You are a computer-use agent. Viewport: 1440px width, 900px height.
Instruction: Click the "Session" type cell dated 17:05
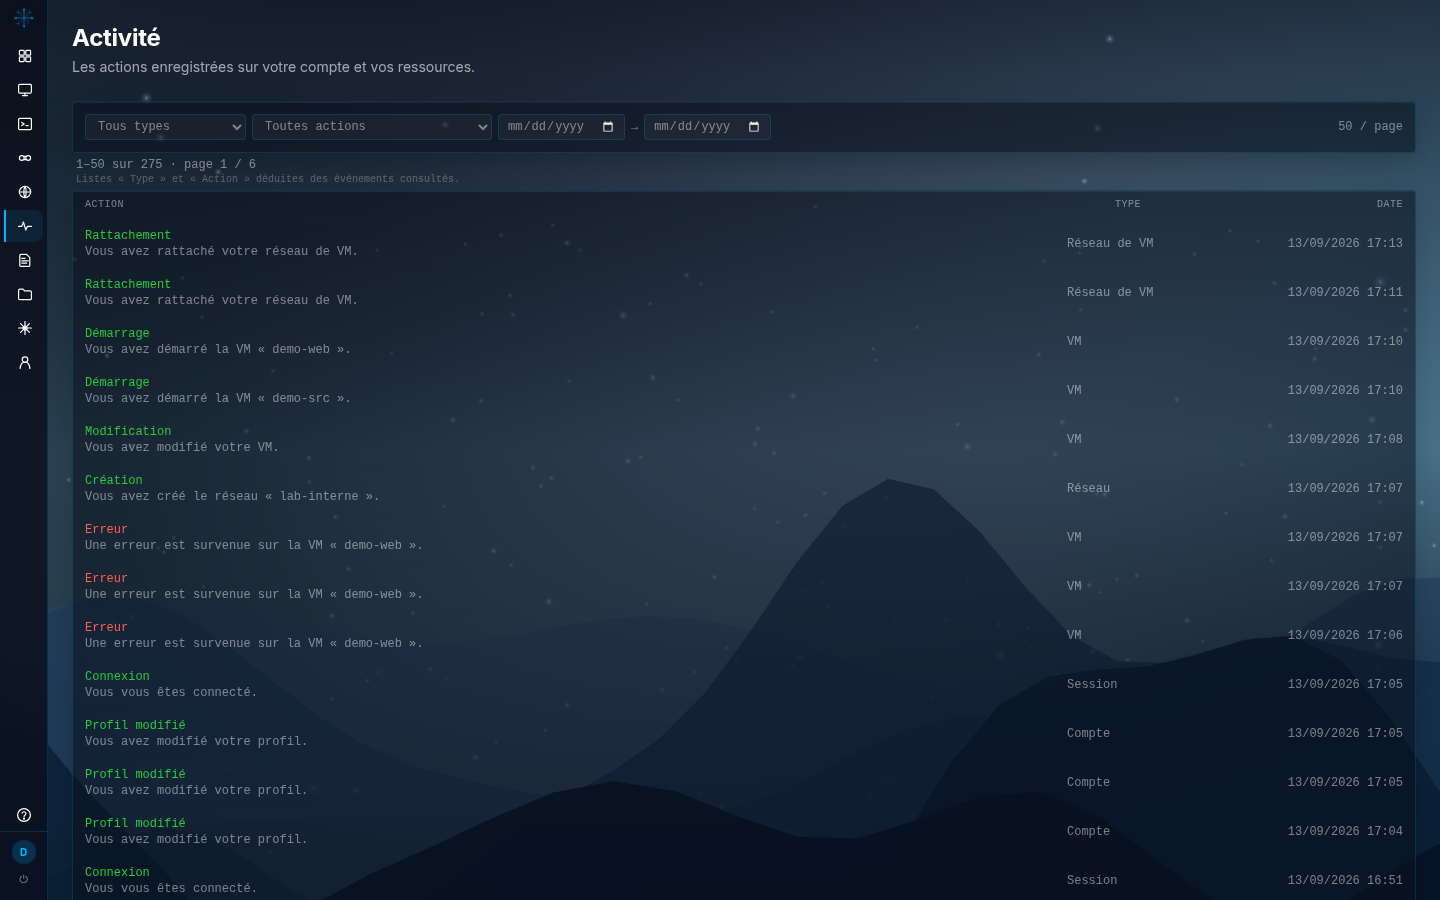1092,685
